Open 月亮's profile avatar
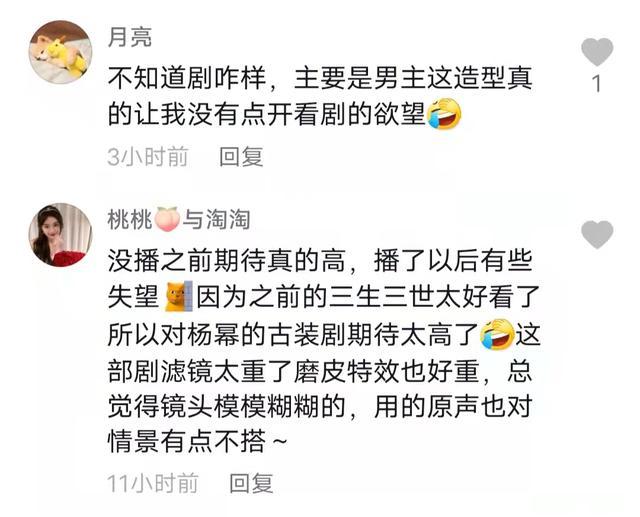 coord(60,52)
